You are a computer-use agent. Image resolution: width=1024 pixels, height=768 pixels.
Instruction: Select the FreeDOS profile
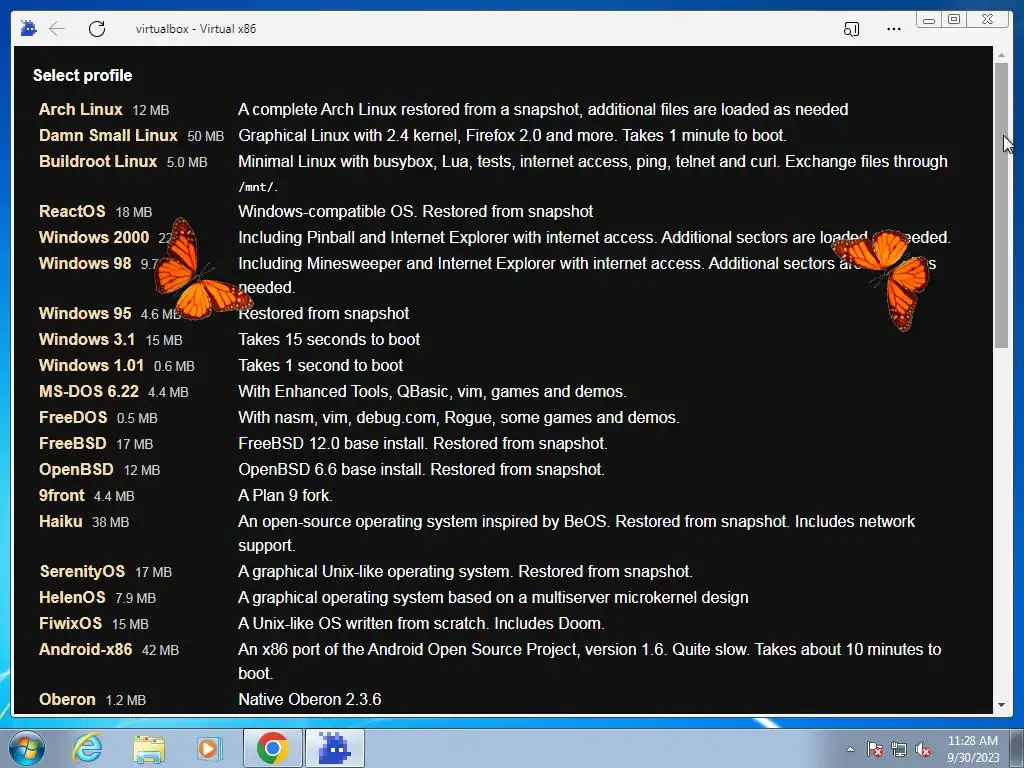(73, 417)
